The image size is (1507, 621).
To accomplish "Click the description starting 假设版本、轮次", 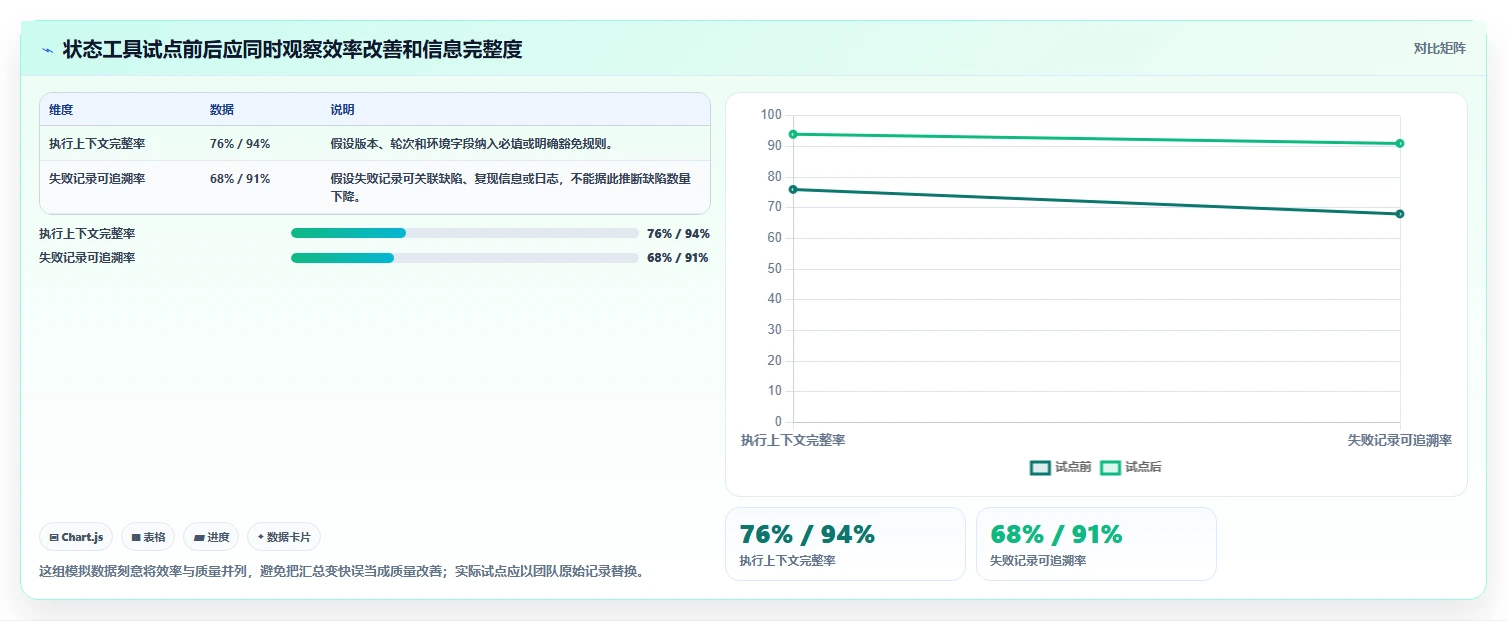I will (472, 144).
